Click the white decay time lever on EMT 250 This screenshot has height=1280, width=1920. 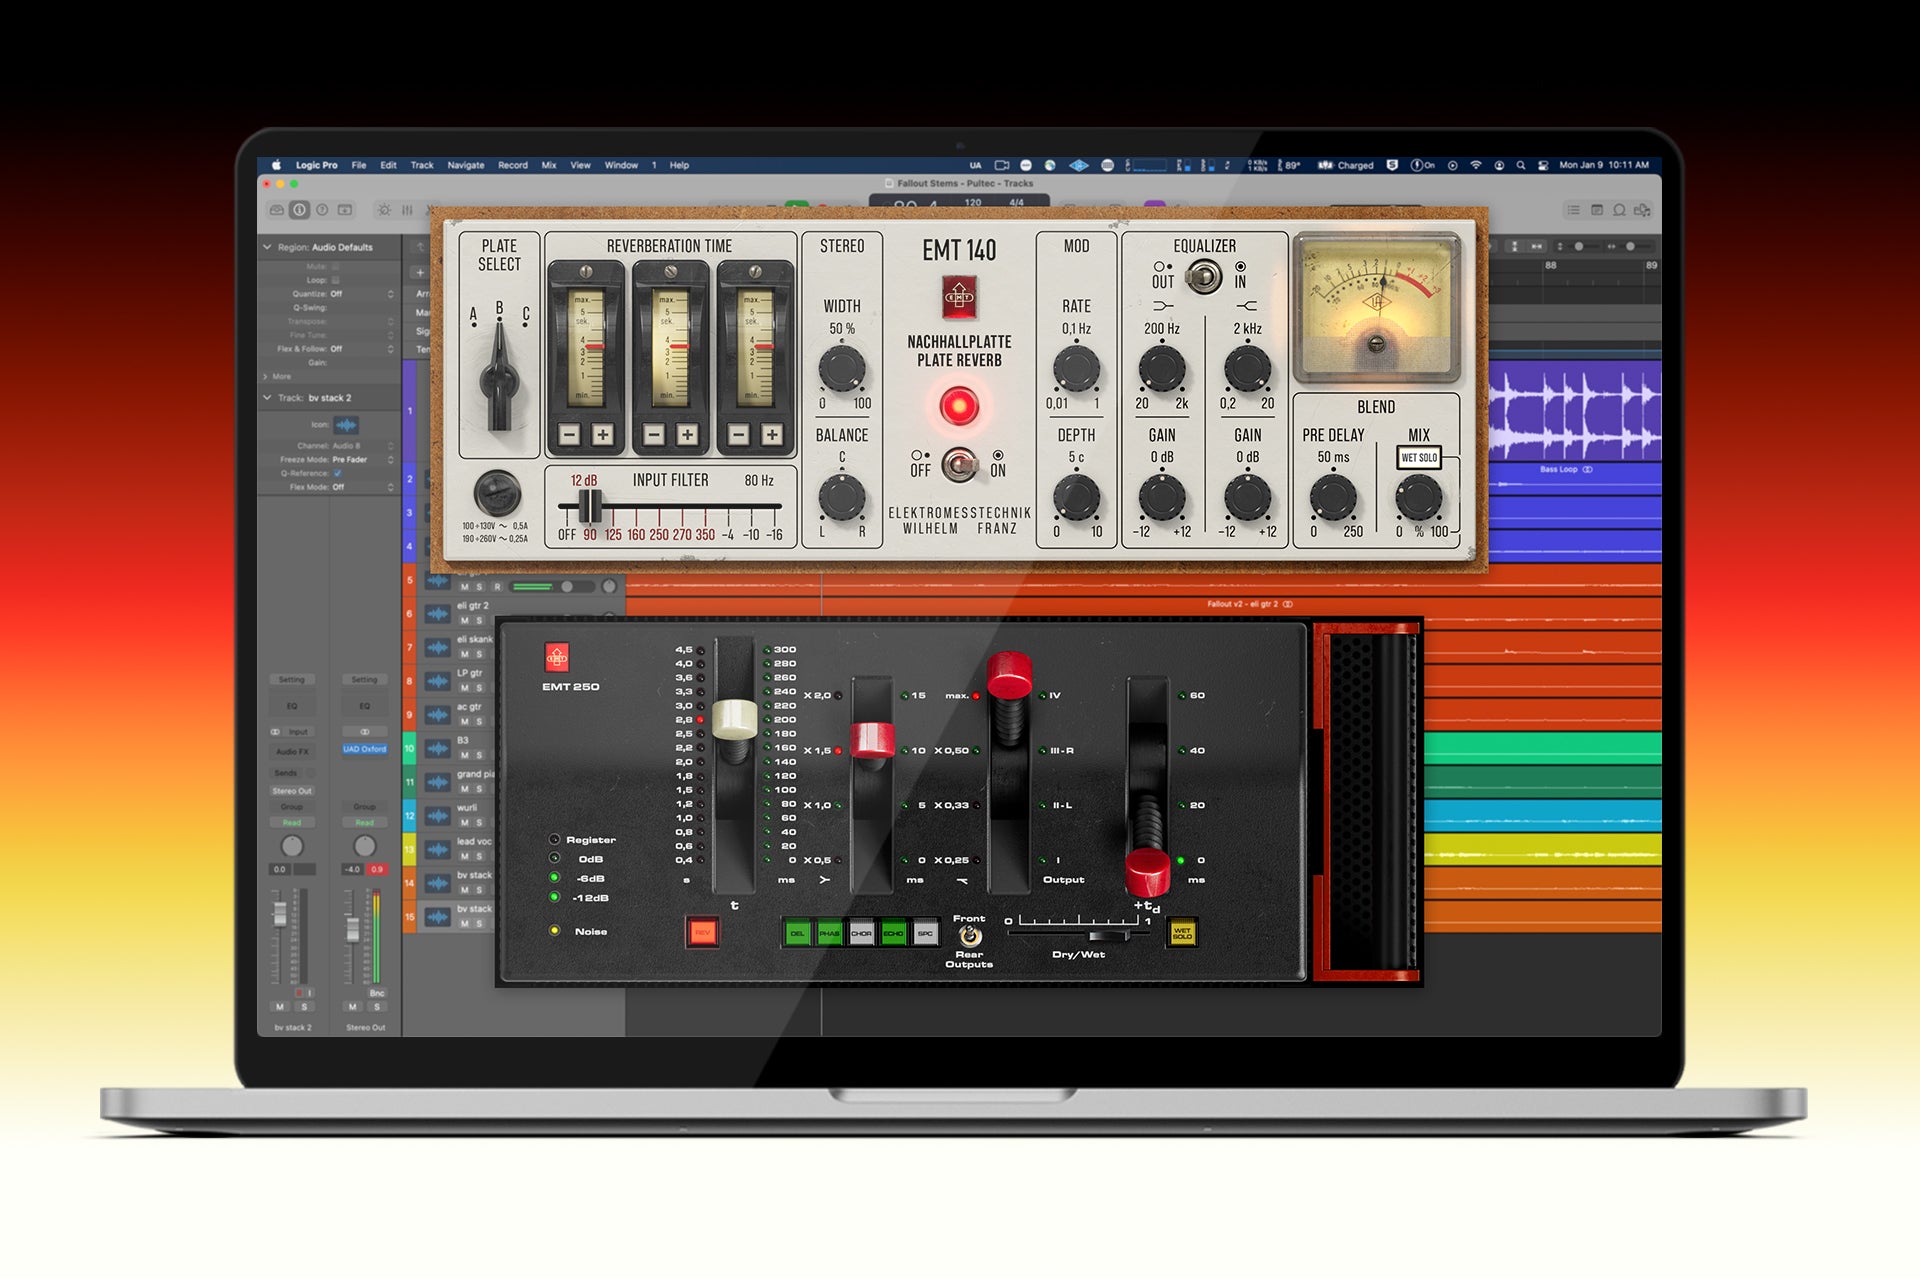click(734, 719)
